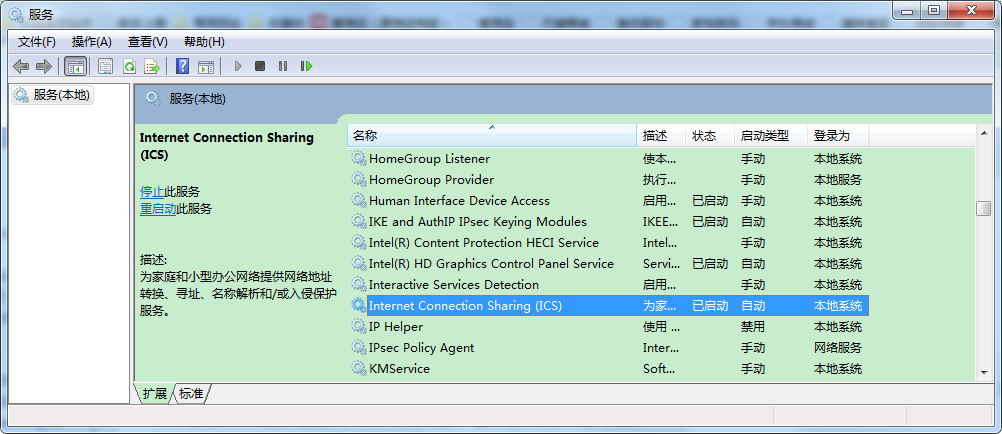The width and height of the screenshot is (1002, 434).
Task: Go back with the toolbar Back arrow
Action: pyautogui.click(x=21, y=66)
